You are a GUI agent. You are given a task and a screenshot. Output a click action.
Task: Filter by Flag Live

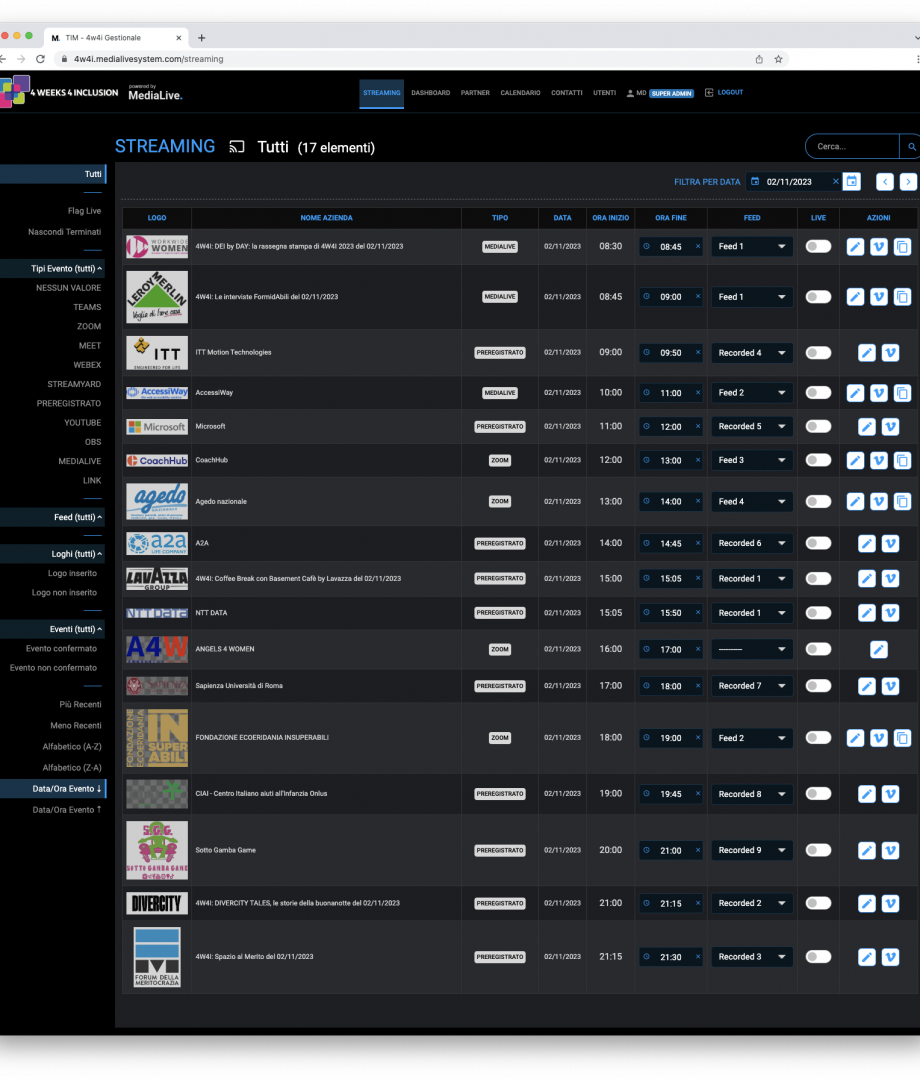click(x=84, y=211)
